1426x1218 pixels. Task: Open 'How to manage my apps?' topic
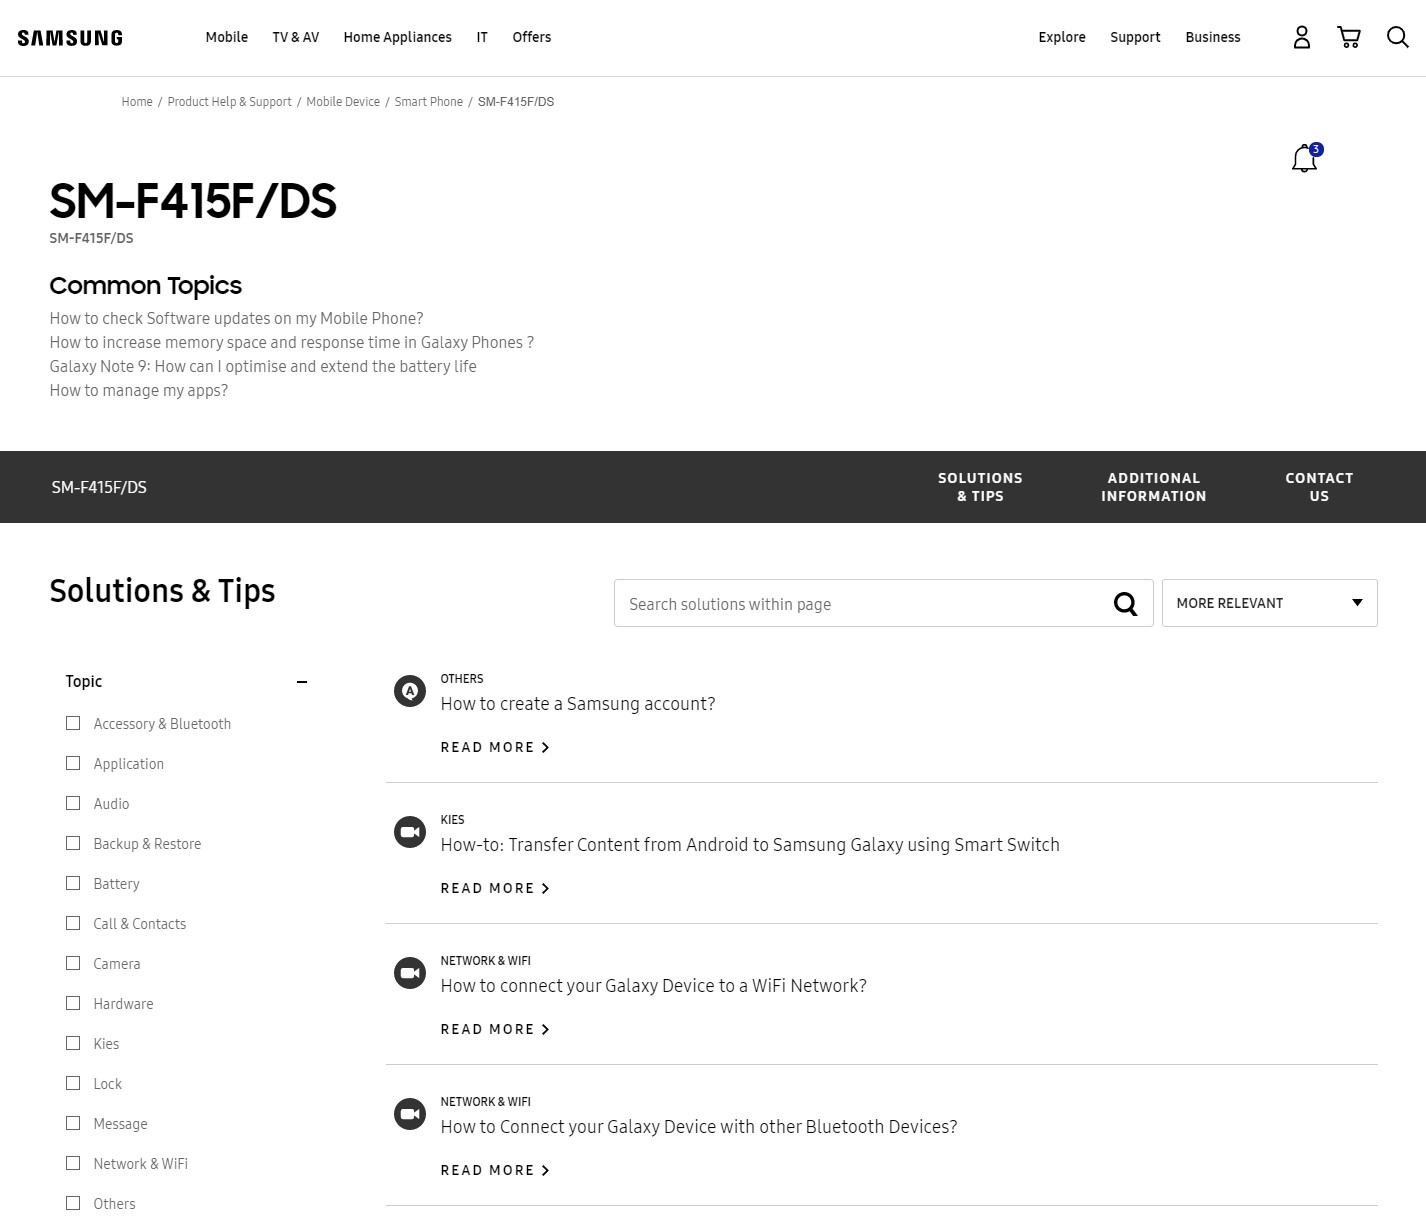pos(139,391)
